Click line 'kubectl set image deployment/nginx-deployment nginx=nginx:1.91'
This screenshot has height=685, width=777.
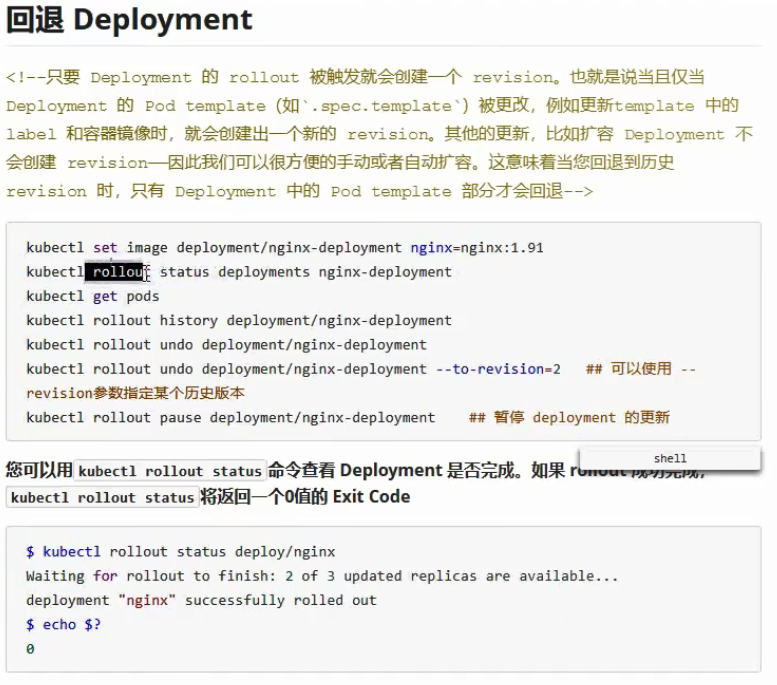285,247
